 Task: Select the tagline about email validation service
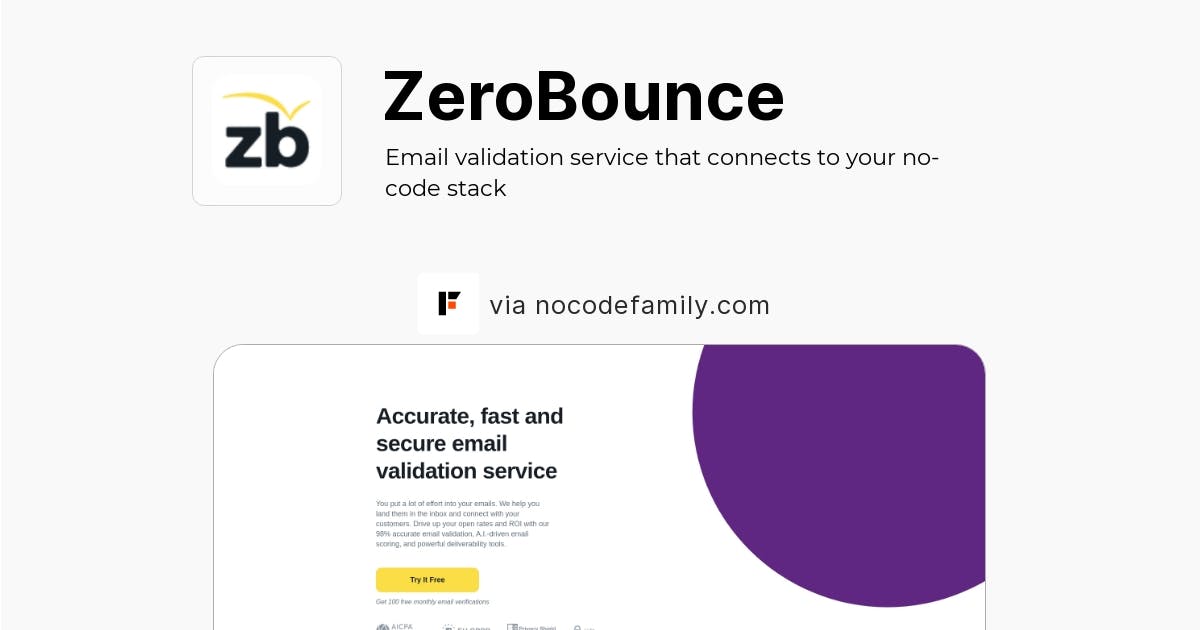[x=662, y=172]
